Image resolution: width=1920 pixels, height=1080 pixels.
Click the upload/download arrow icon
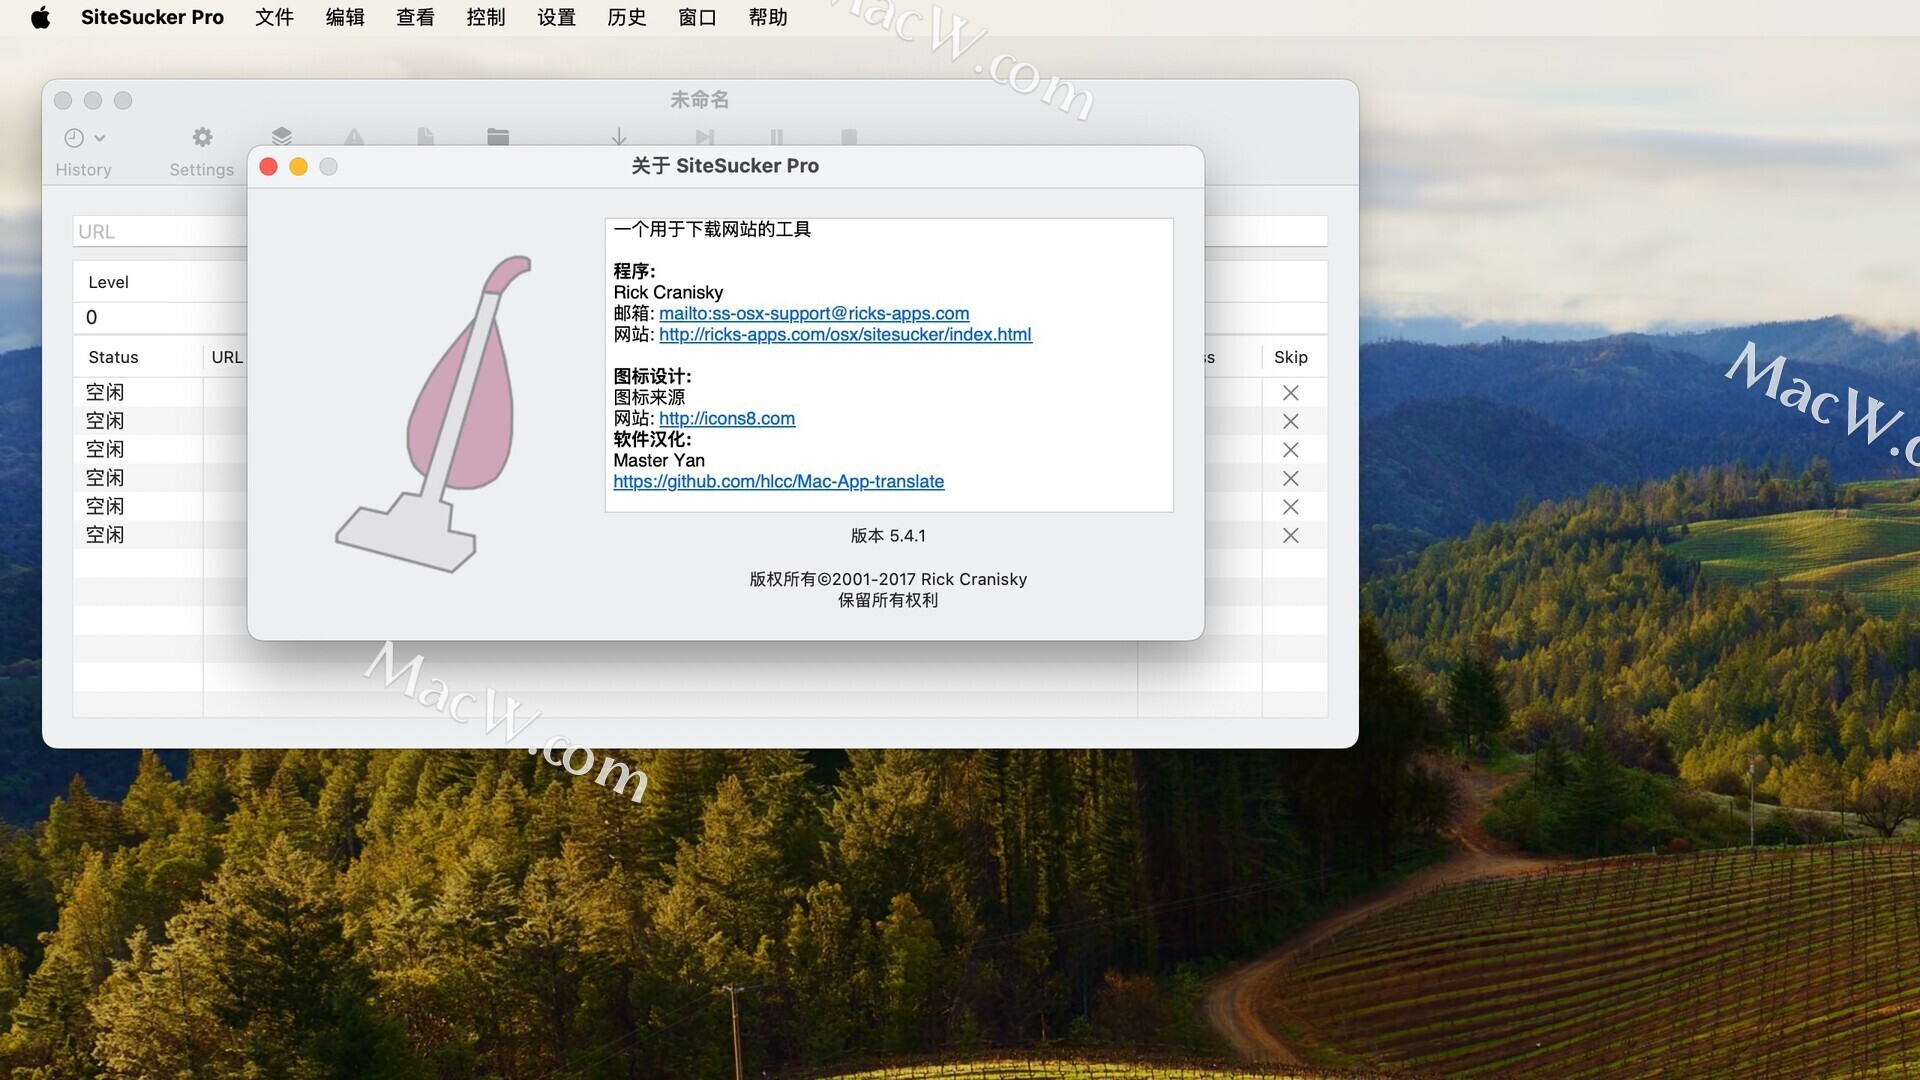[x=617, y=137]
